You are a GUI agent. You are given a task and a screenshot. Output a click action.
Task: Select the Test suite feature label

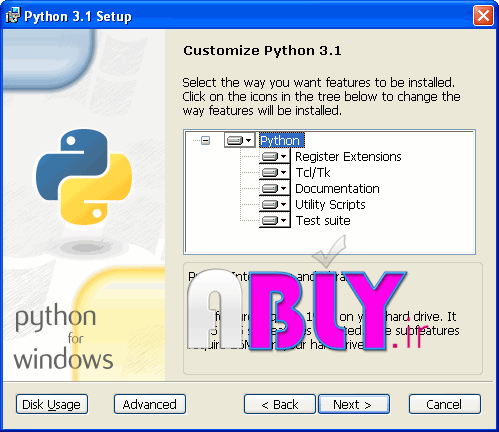[x=323, y=221]
